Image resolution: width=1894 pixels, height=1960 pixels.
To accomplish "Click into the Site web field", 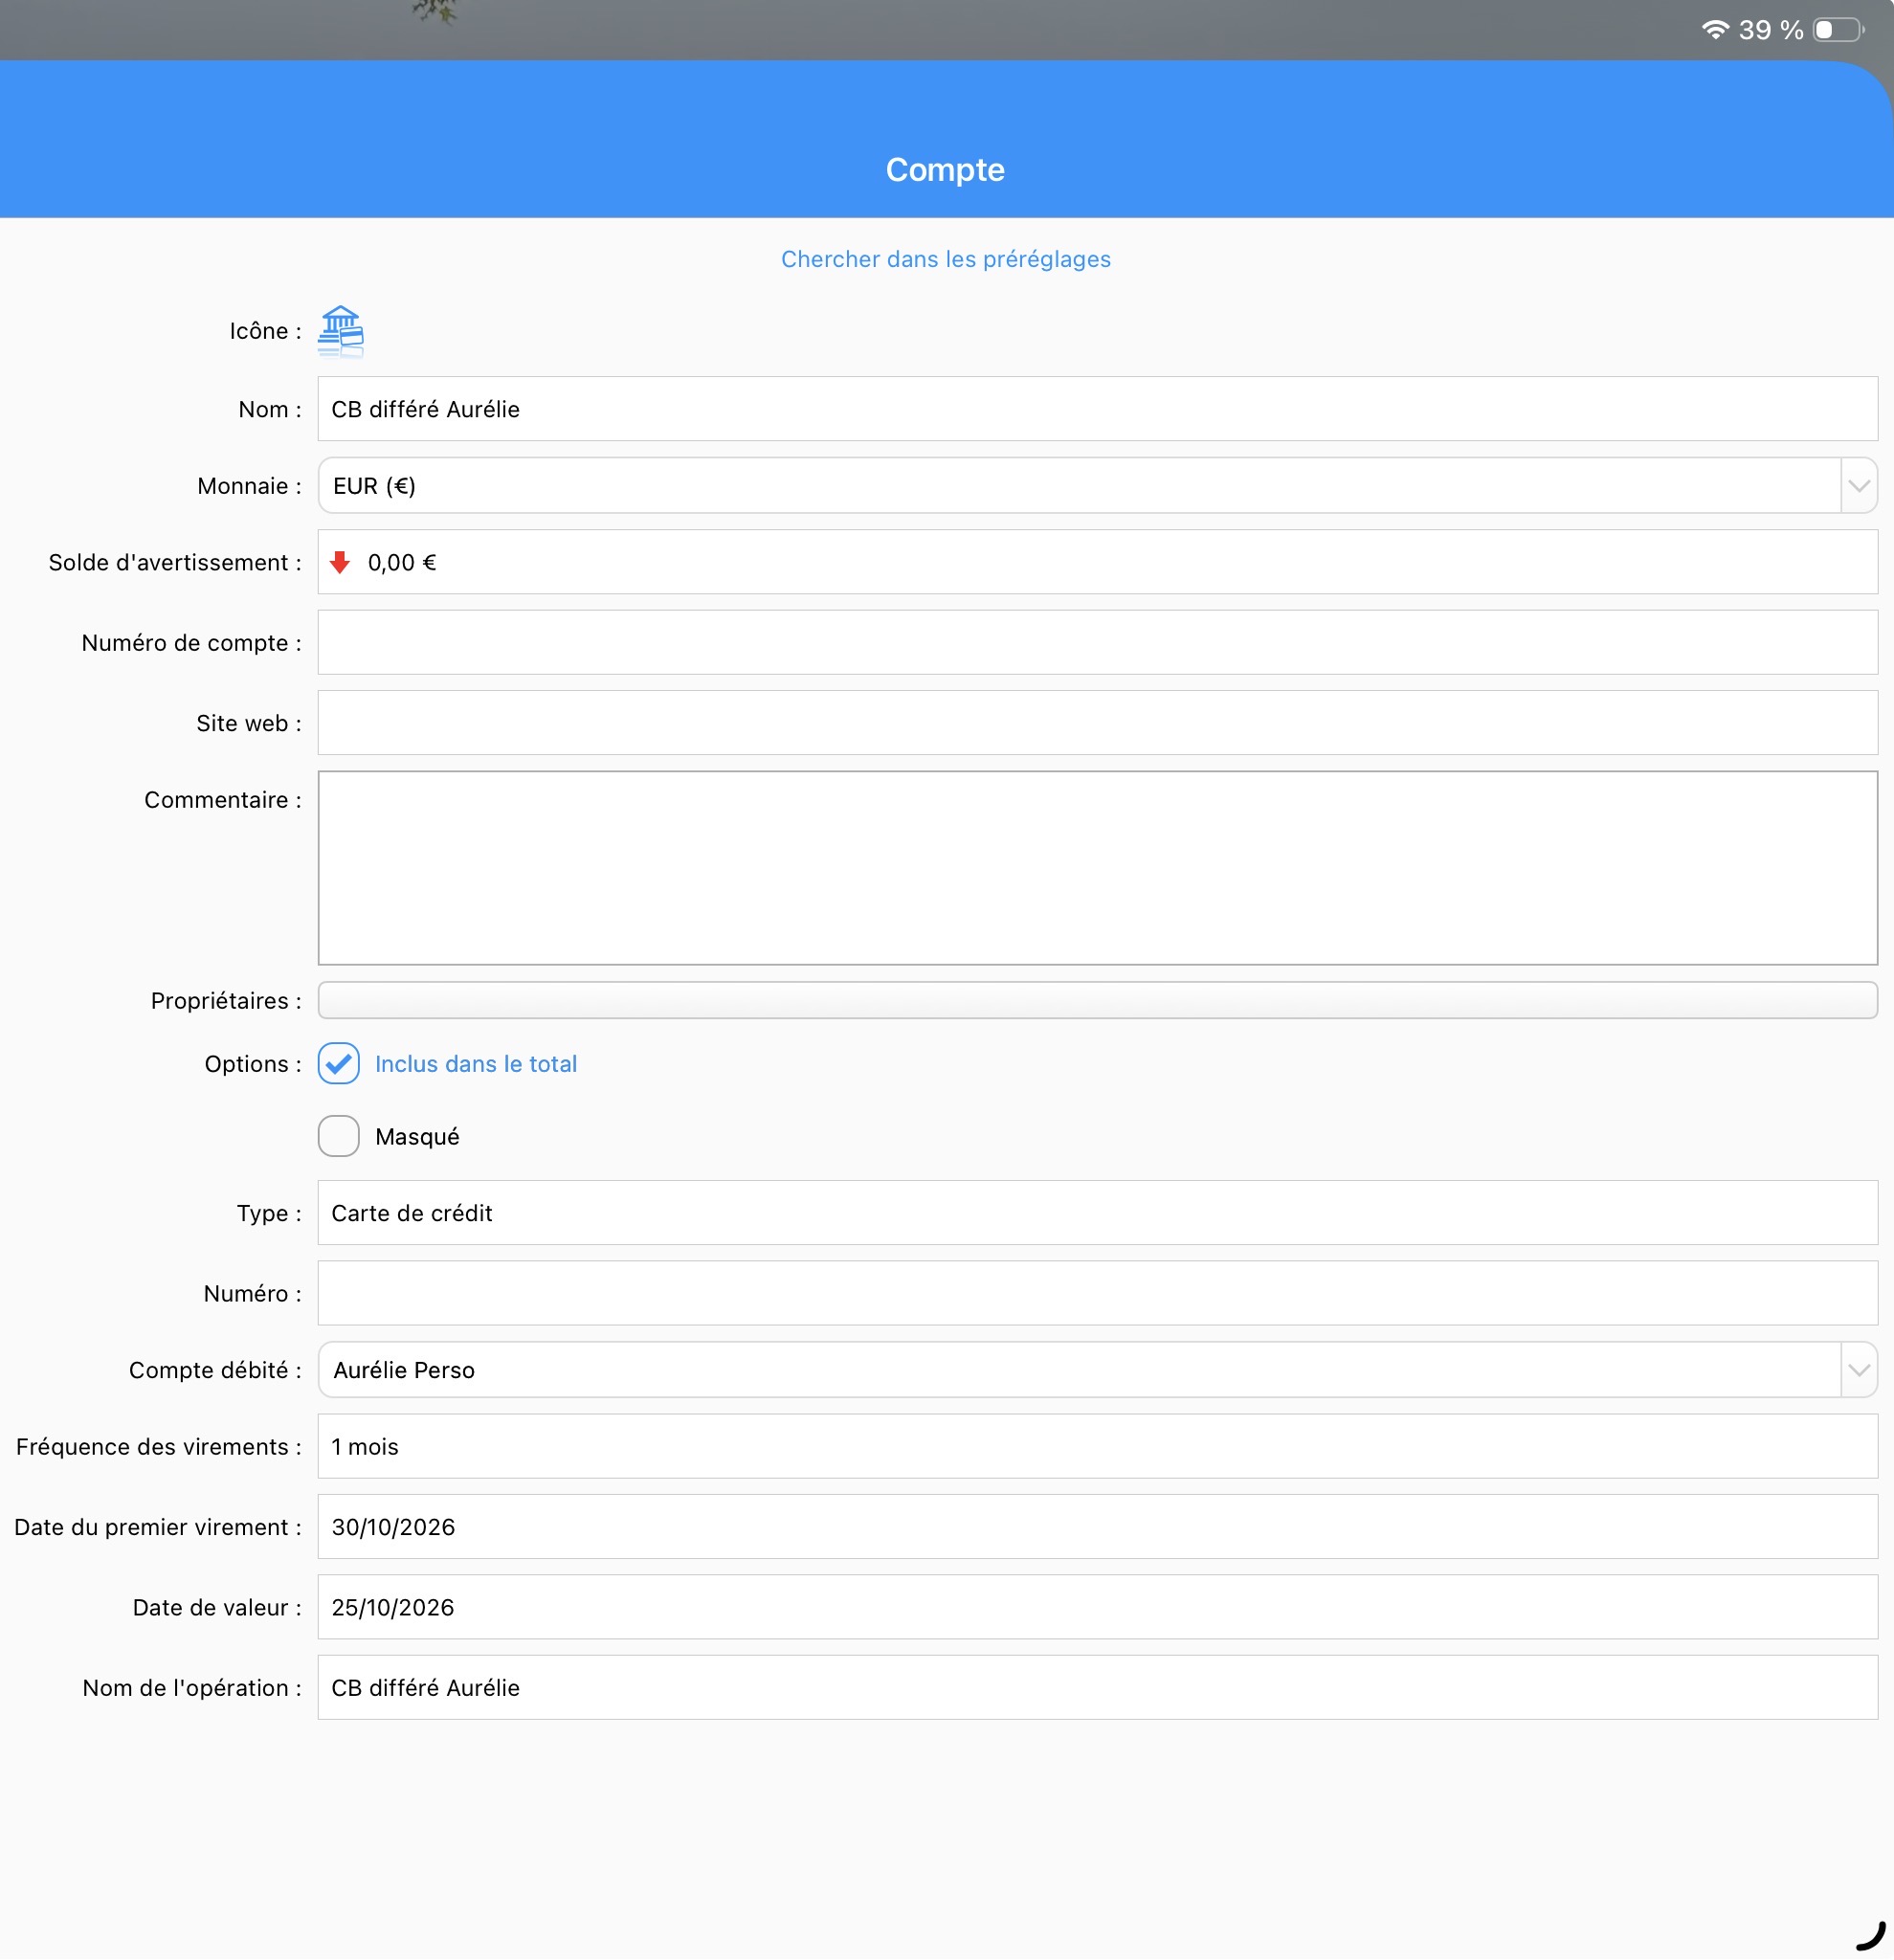I will click(x=1097, y=723).
